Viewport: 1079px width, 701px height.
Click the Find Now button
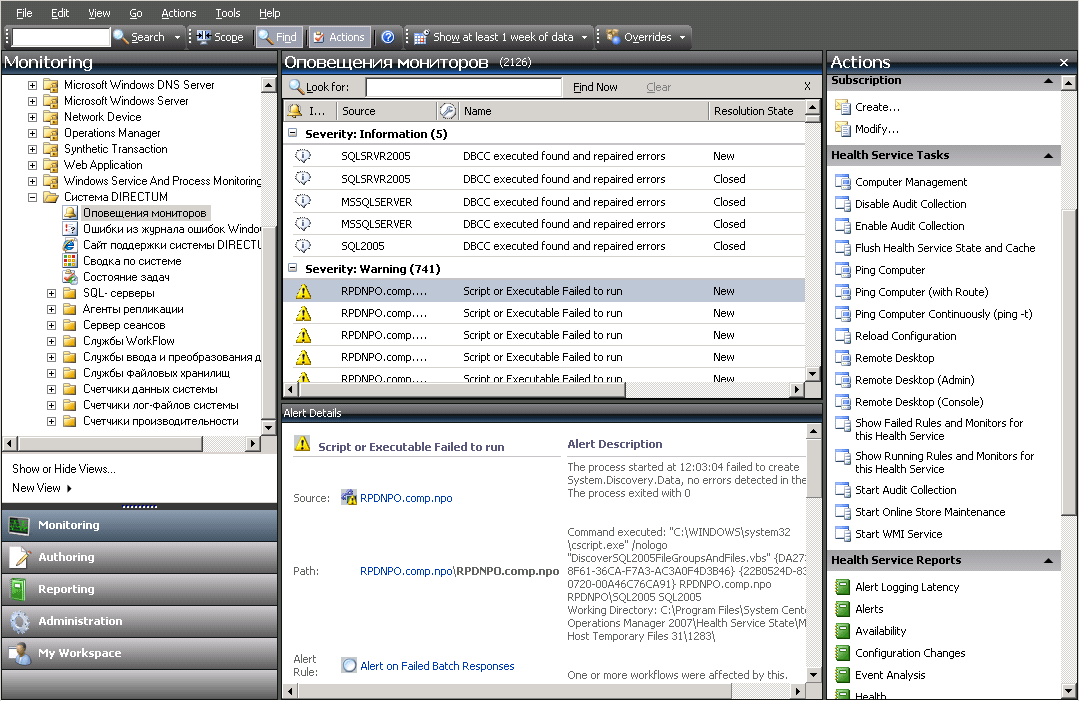[595, 87]
